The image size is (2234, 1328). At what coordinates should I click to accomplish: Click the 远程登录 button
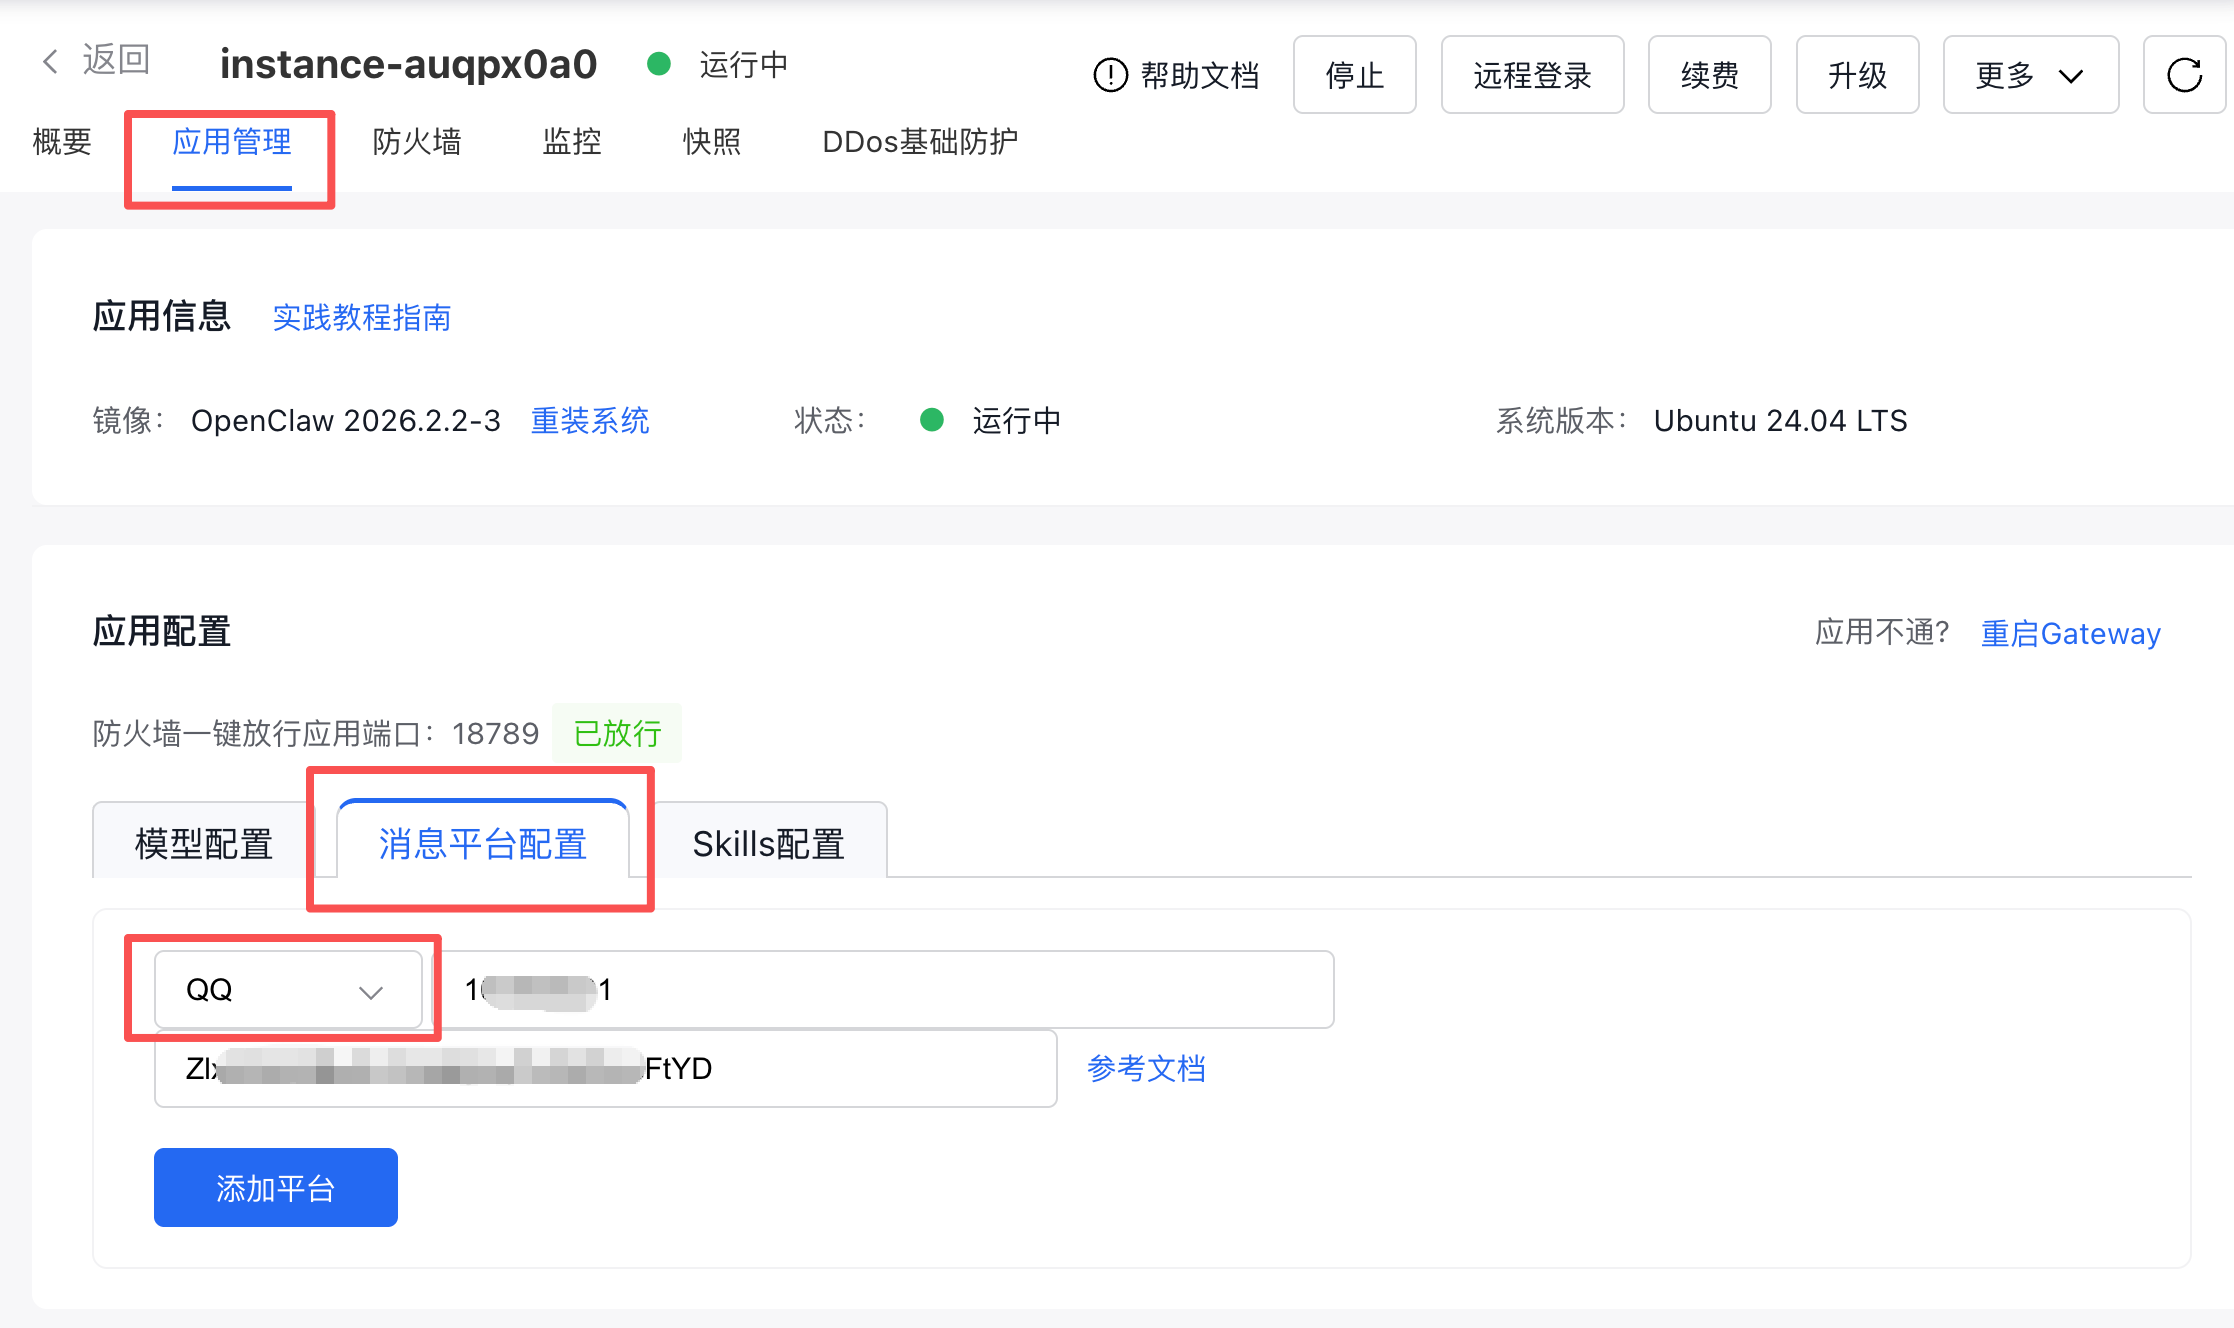1532,75
